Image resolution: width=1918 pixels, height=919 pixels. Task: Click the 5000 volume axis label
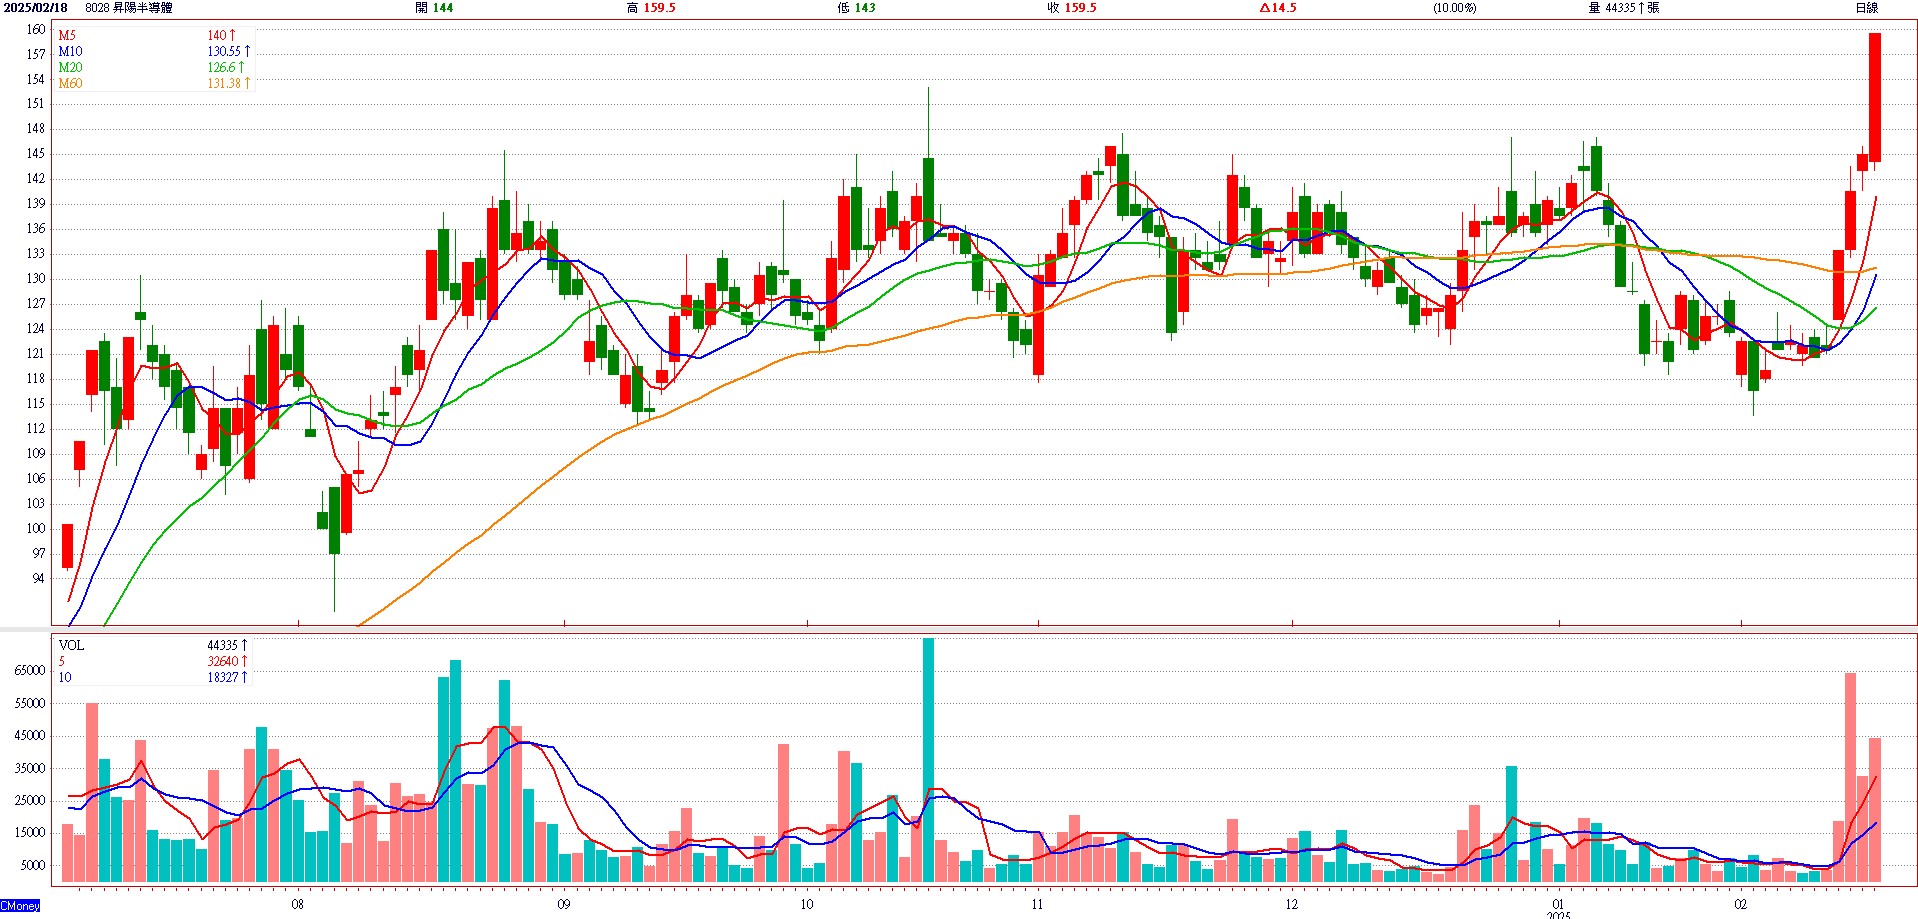pyautogui.click(x=33, y=865)
